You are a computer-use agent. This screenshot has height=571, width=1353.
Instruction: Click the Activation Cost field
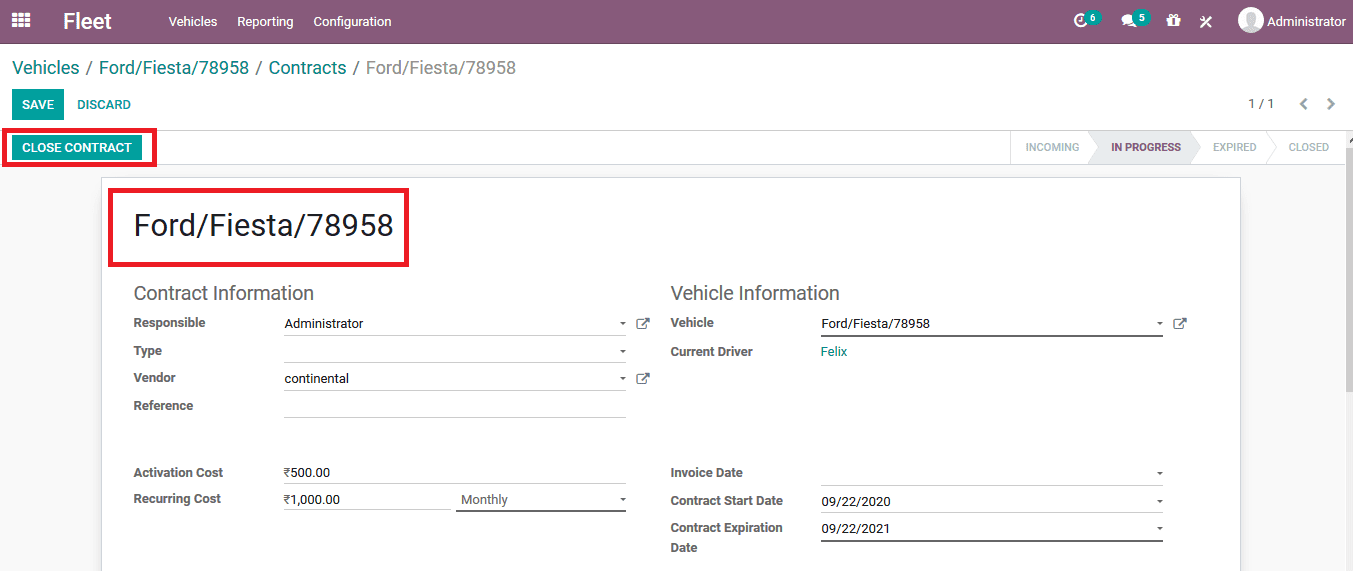(455, 473)
